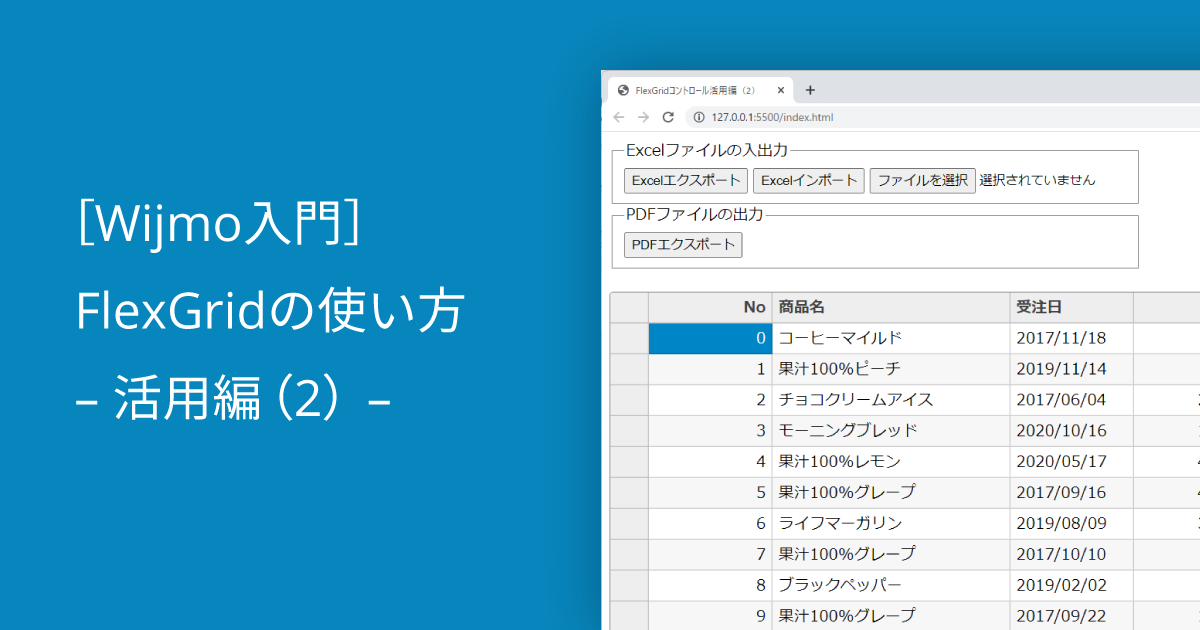Close the FlexGridコントロール活用編（2）tab
This screenshot has width=1200, height=630.
pos(781,90)
